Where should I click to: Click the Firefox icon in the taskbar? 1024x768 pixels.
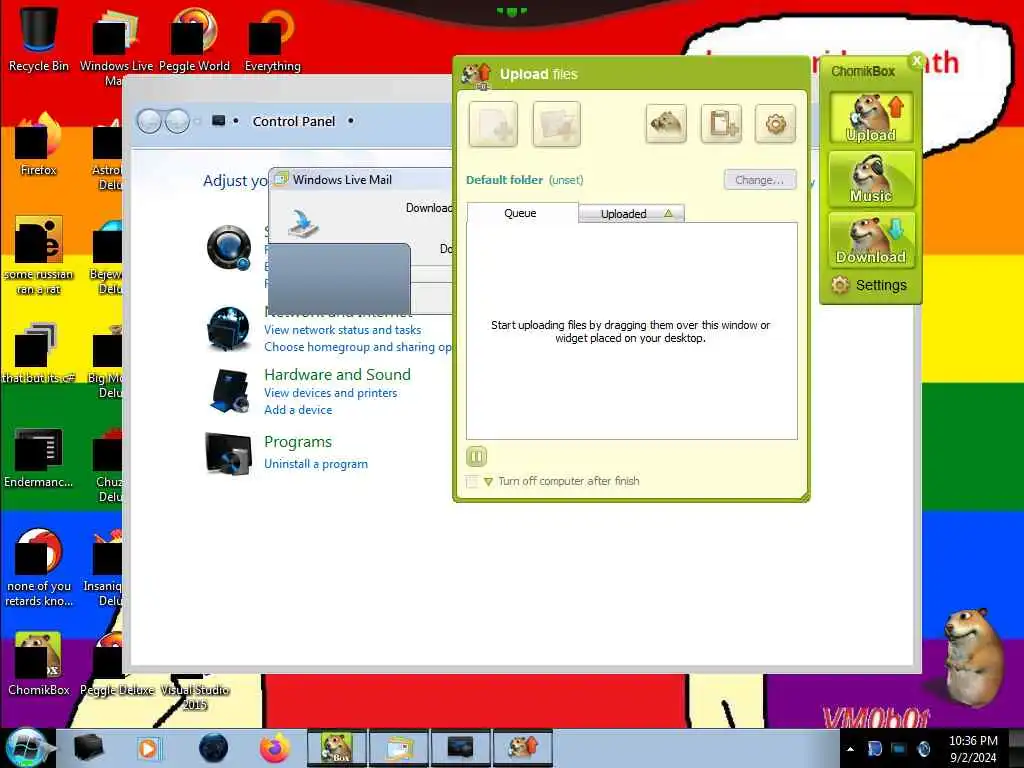(x=275, y=748)
